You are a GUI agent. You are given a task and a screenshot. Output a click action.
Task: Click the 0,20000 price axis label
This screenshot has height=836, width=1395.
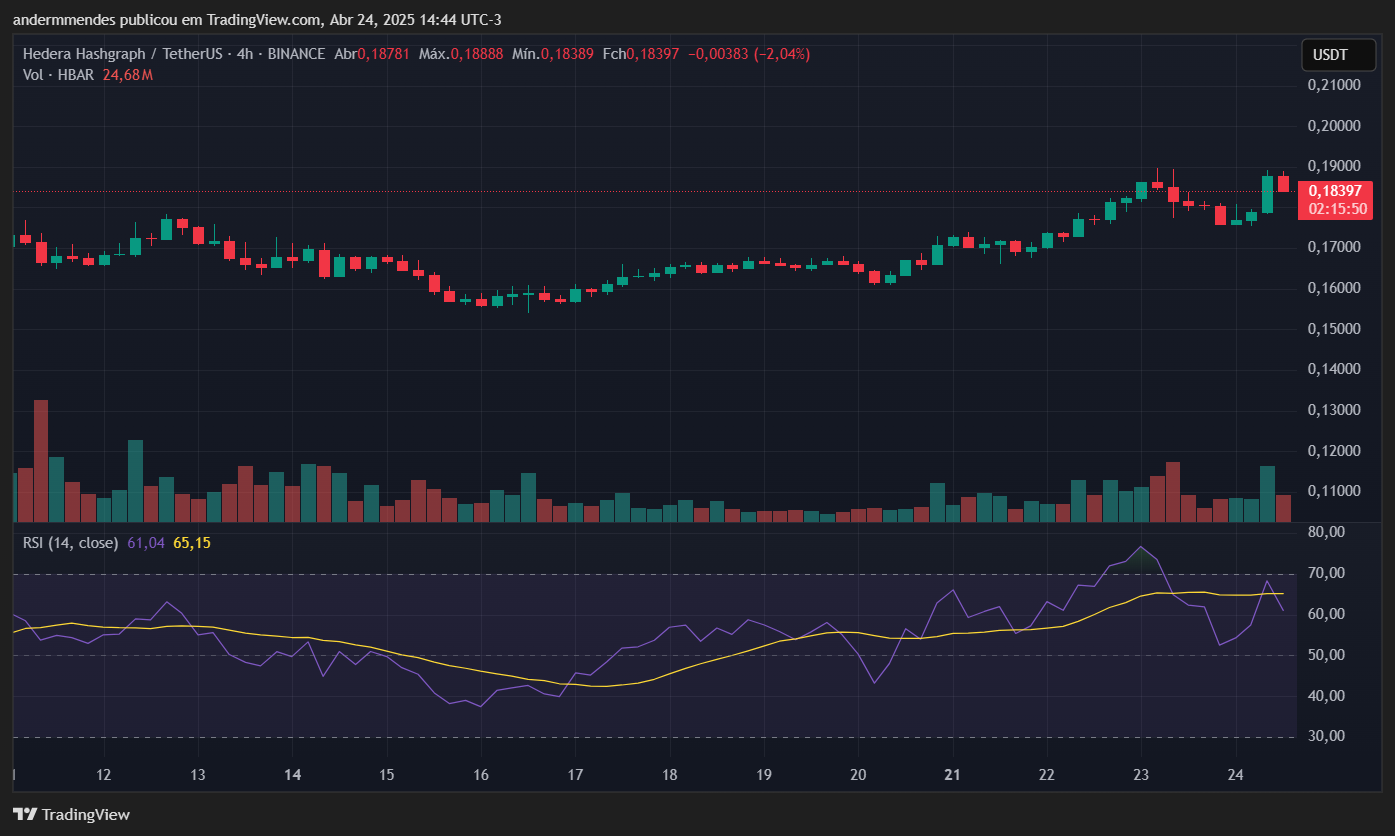[x=1334, y=126]
